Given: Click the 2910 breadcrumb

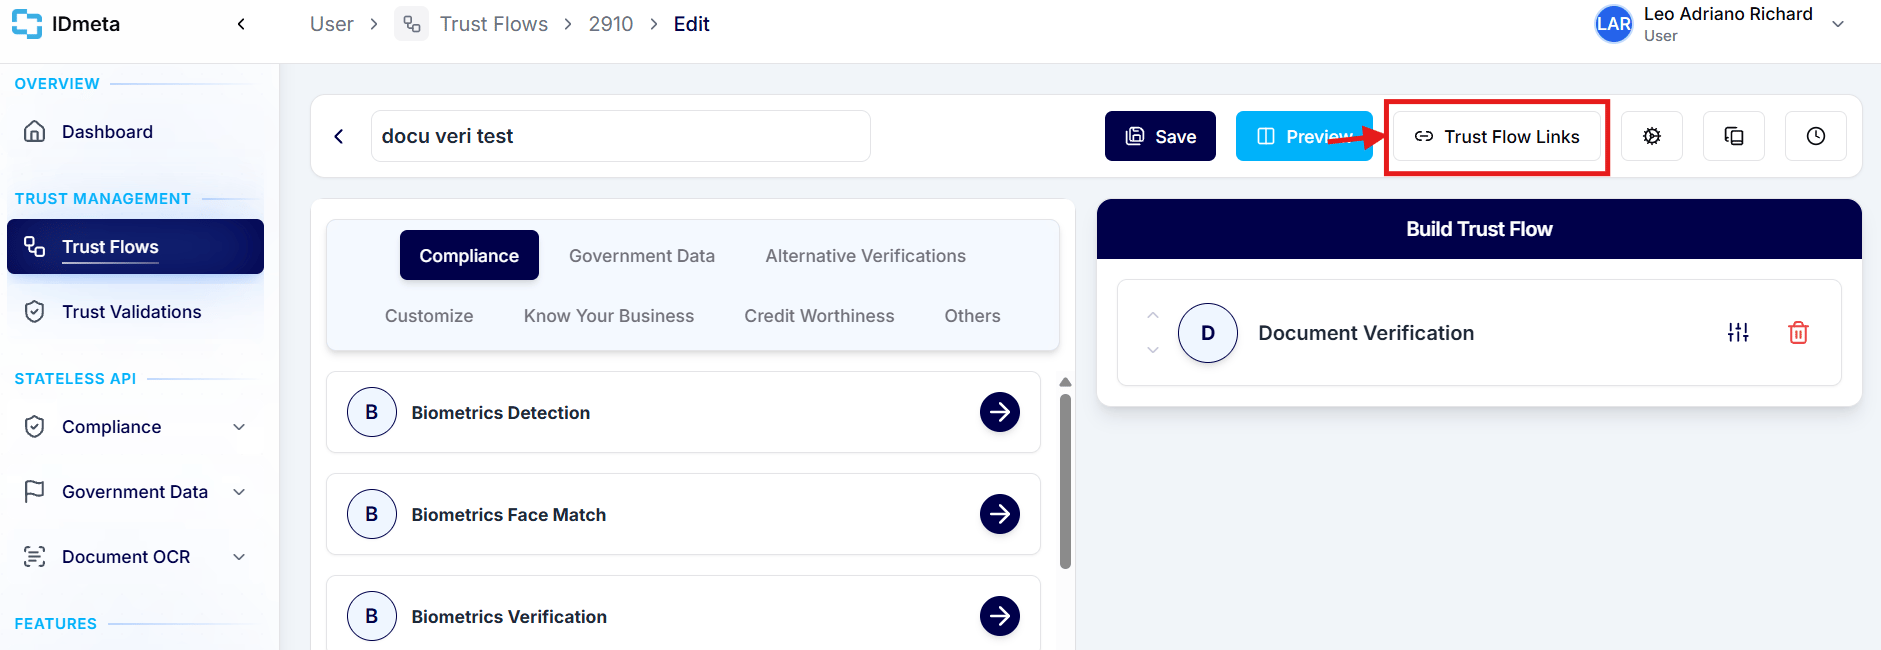Looking at the screenshot, I should pyautogui.click(x=611, y=24).
